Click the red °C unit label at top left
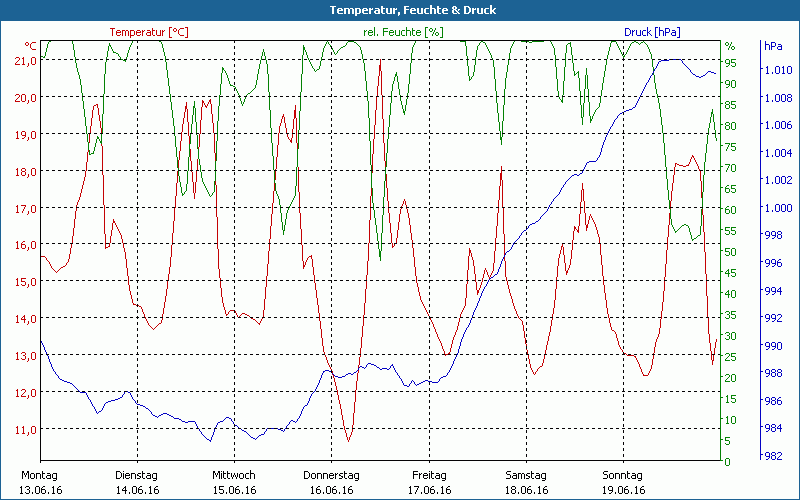Viewport: 800px width, 500px height. tap(30, 46)
